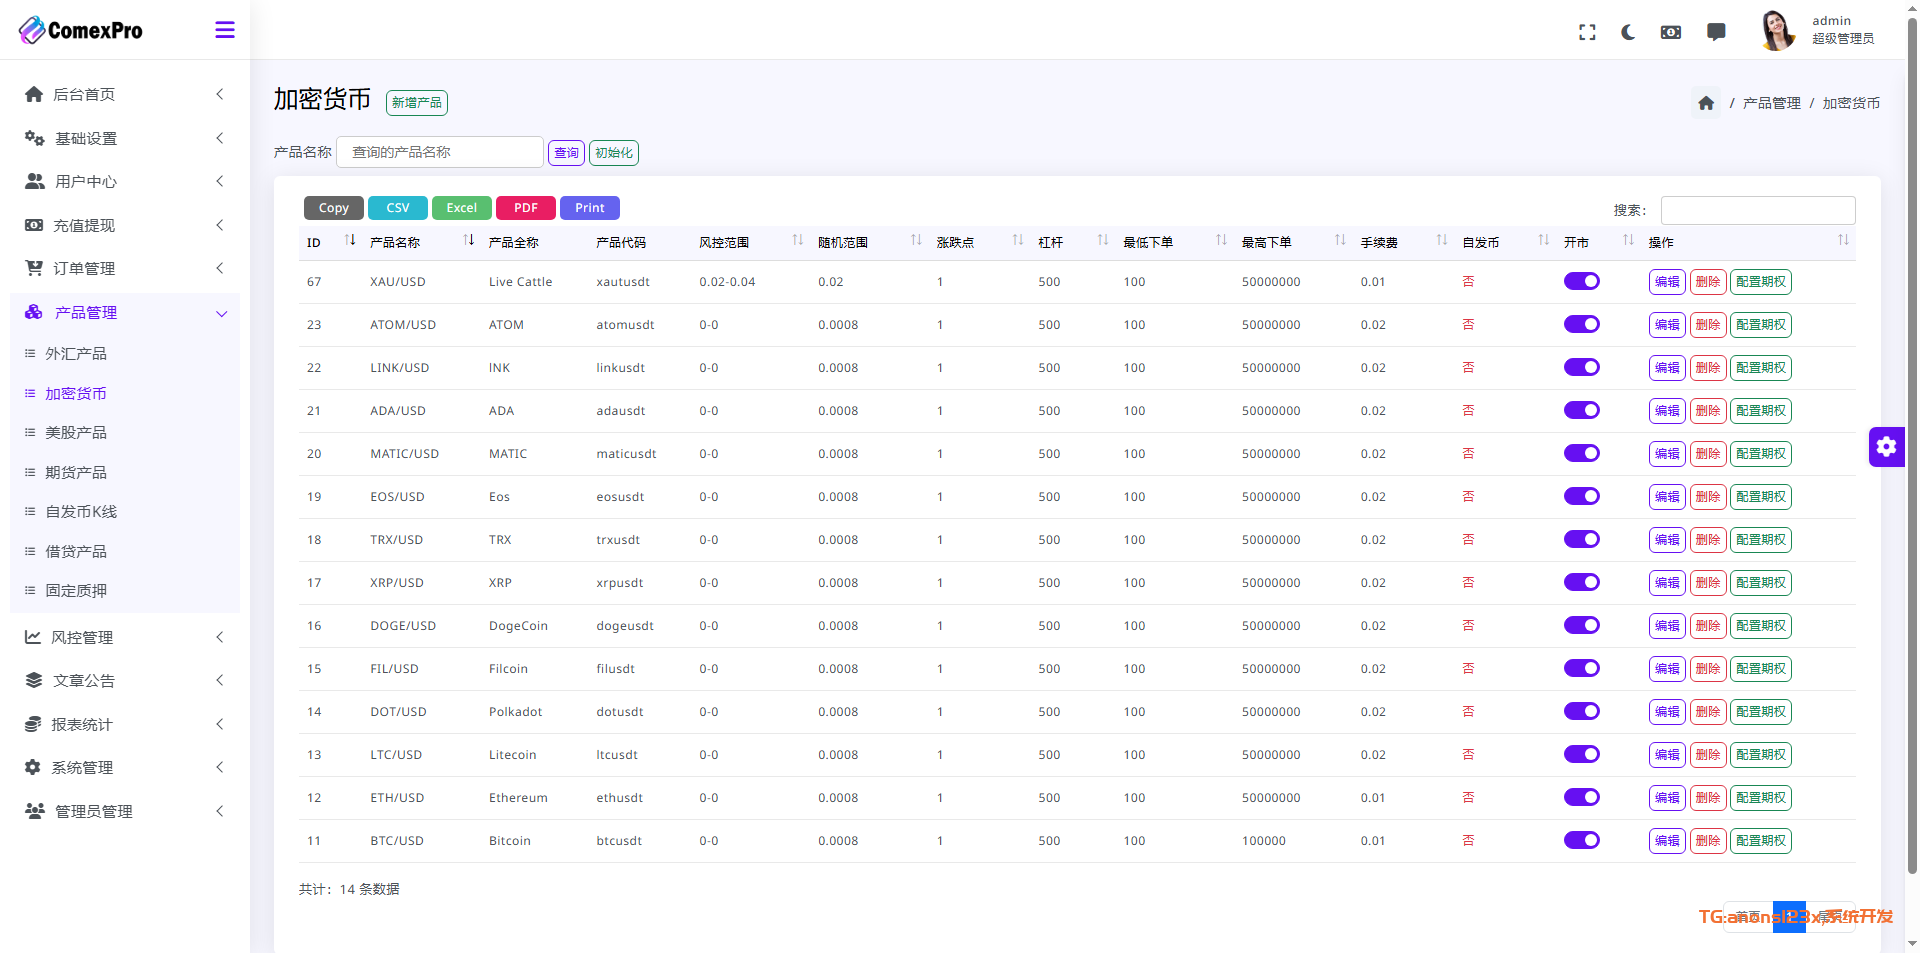Open the floating settings gear panel

[x=1886, y=447]
